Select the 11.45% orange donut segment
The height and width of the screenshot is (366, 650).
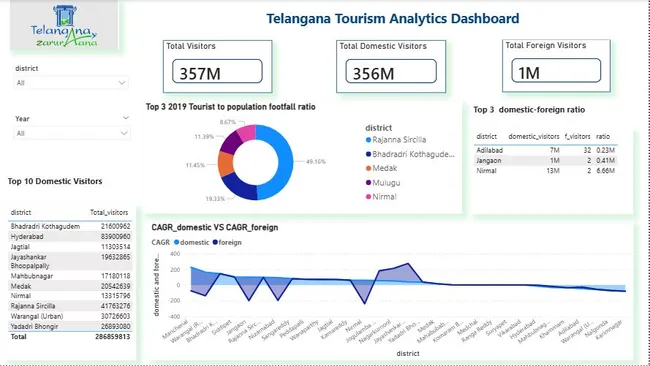pyautogui.click(x=226, y=164)
